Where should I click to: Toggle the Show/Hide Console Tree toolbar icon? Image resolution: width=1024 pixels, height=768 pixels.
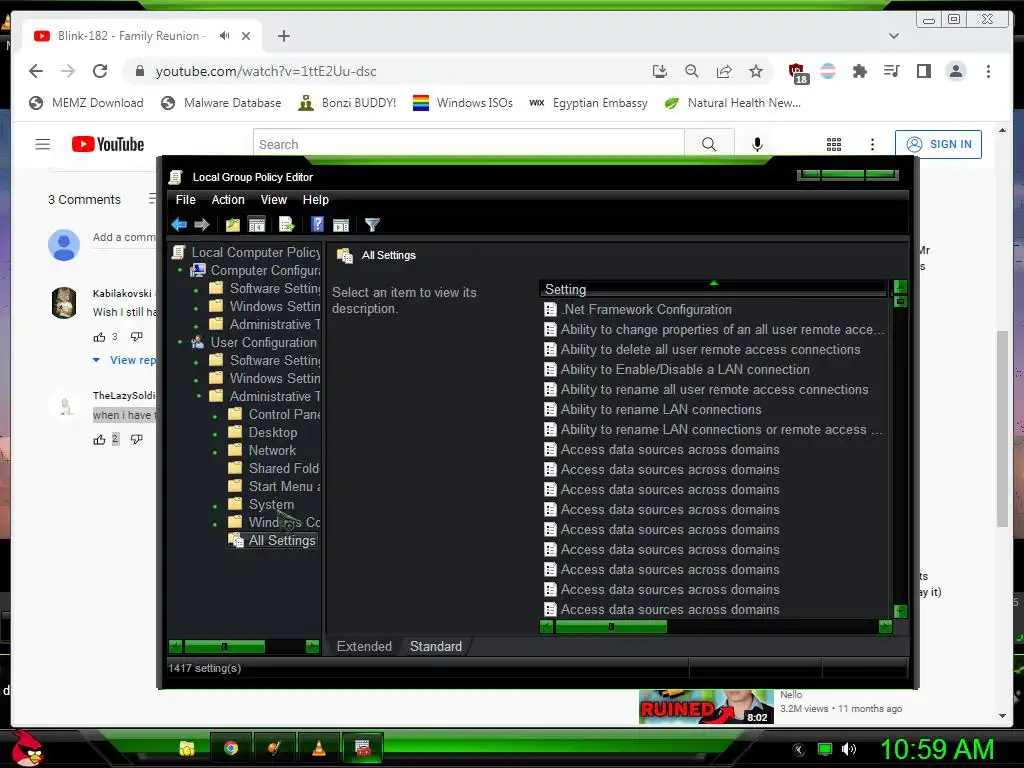click(x=257, y=225)
